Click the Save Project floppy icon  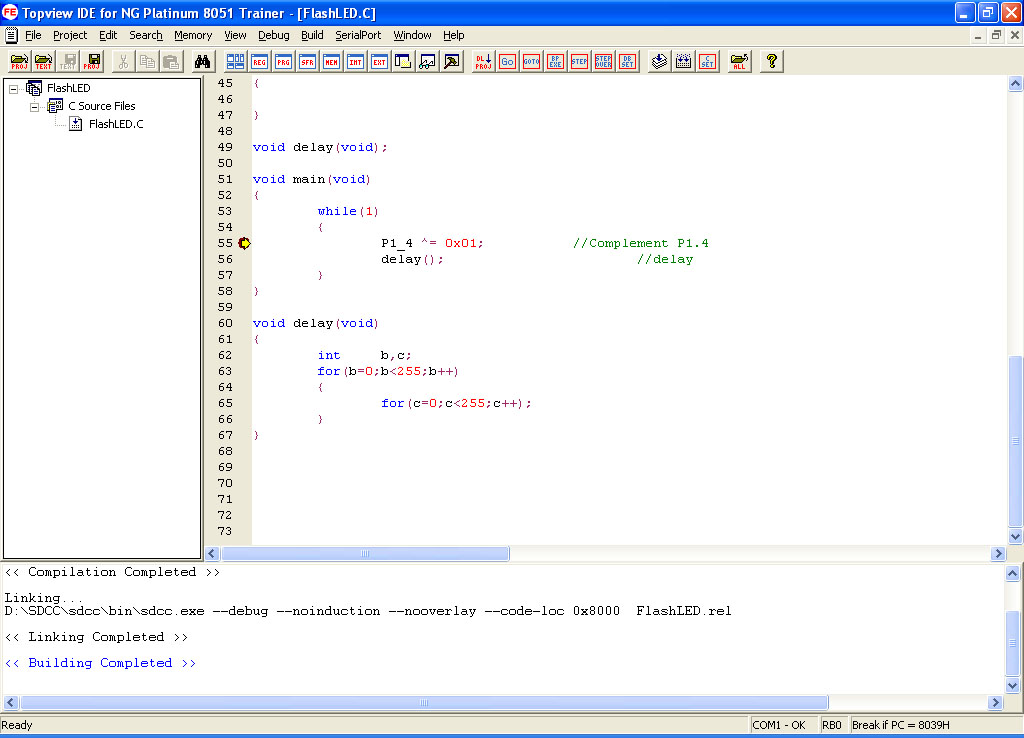[92, 61]
